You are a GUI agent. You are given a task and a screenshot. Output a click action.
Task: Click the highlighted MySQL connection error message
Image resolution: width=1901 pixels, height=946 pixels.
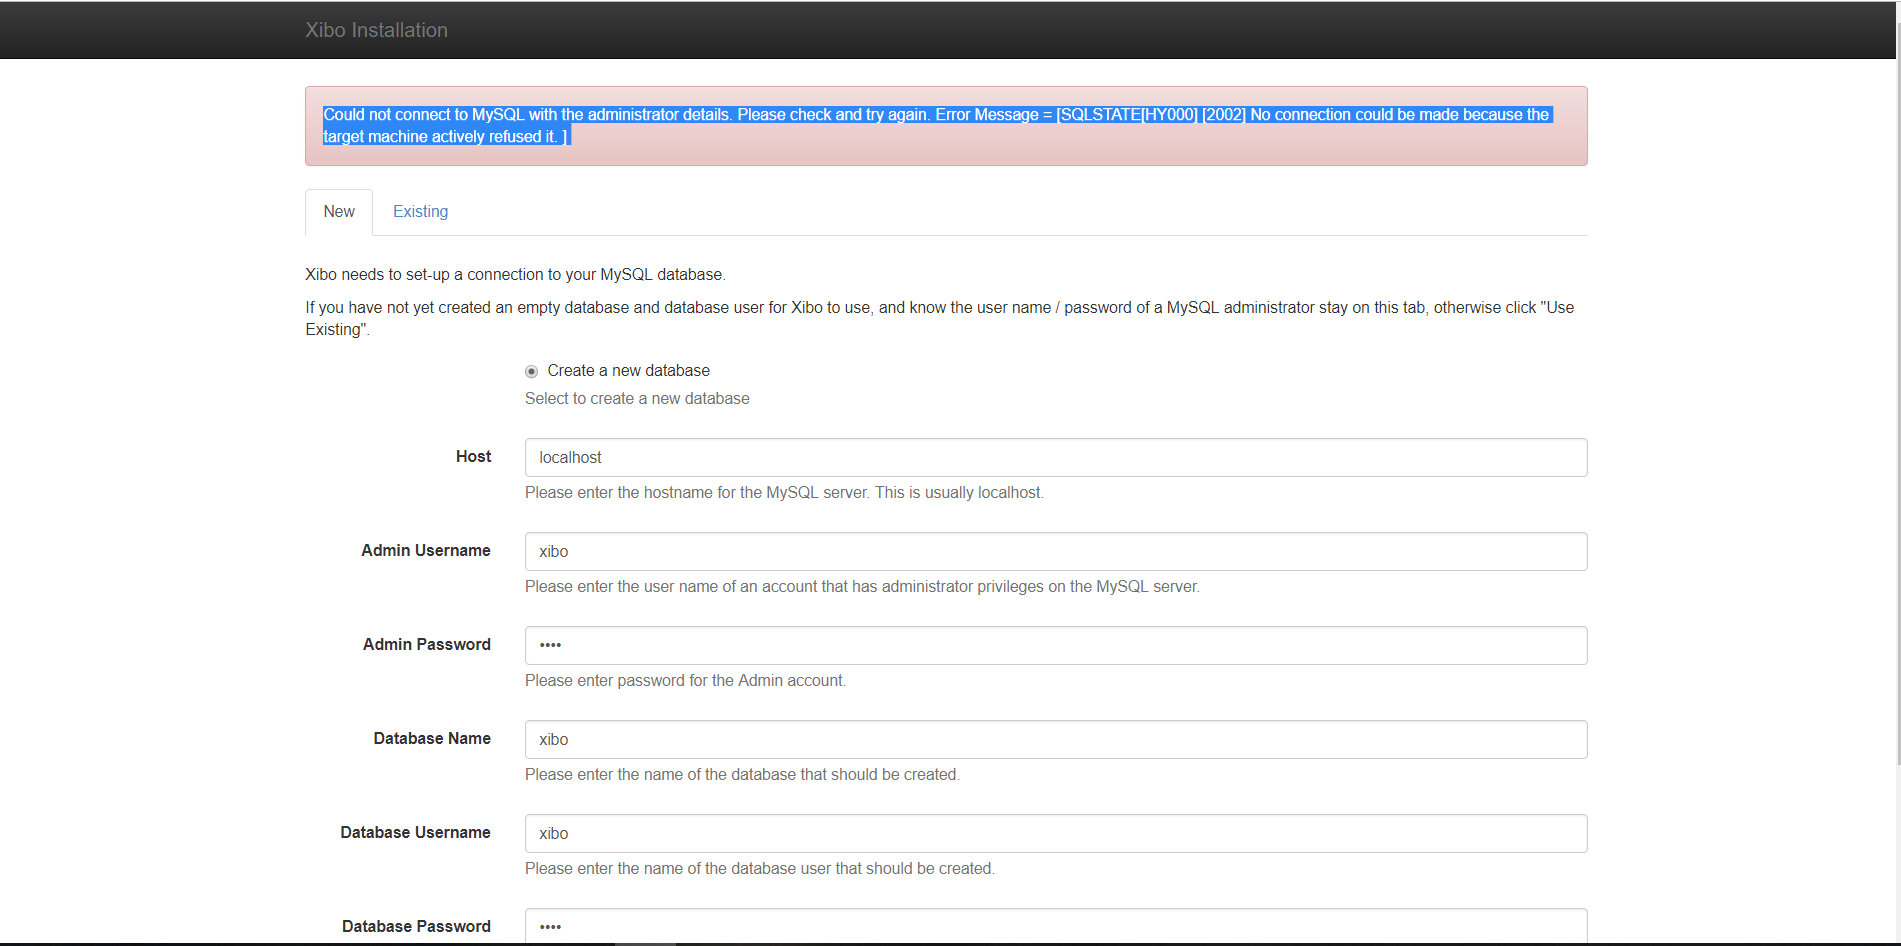pos(935,126)
